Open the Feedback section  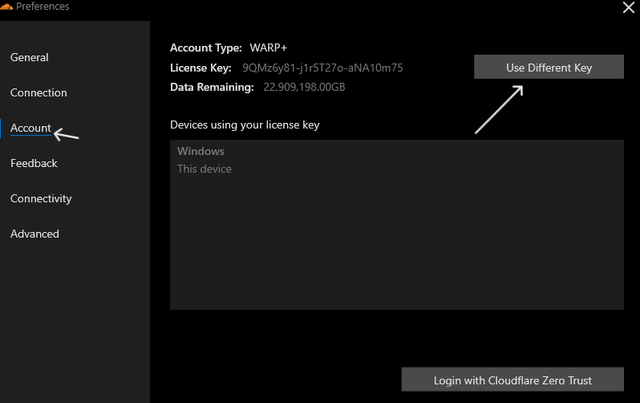[x=34, y=163]
